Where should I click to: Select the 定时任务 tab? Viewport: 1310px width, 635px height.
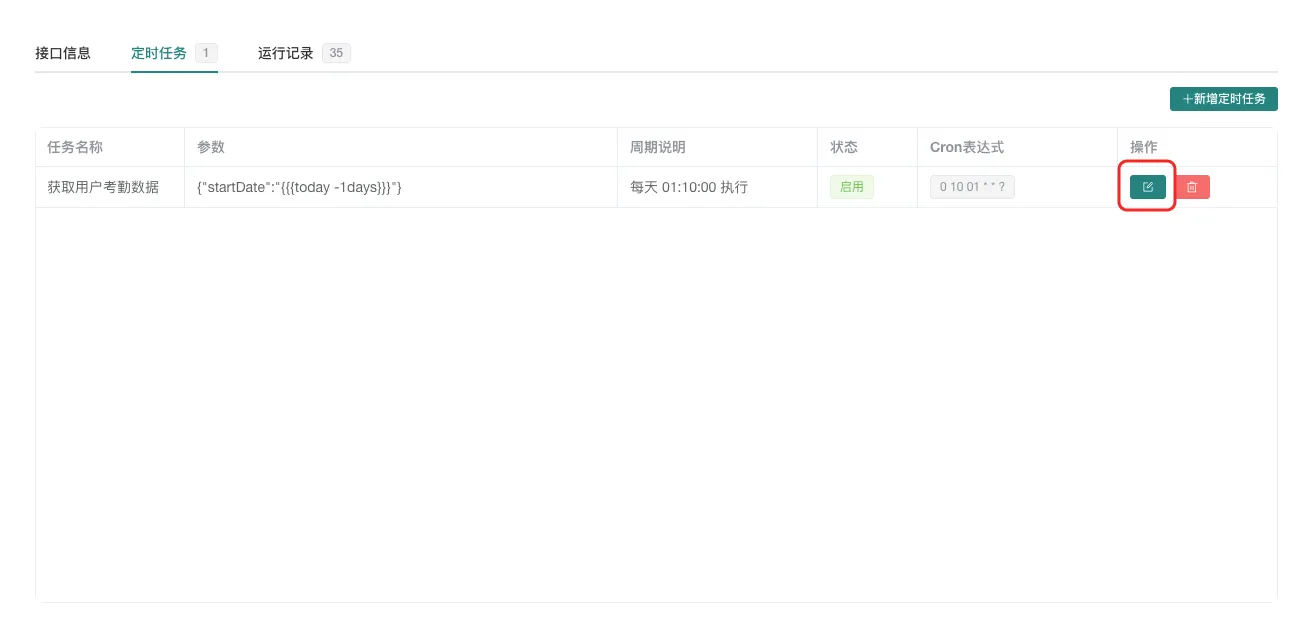coord(159,53)
